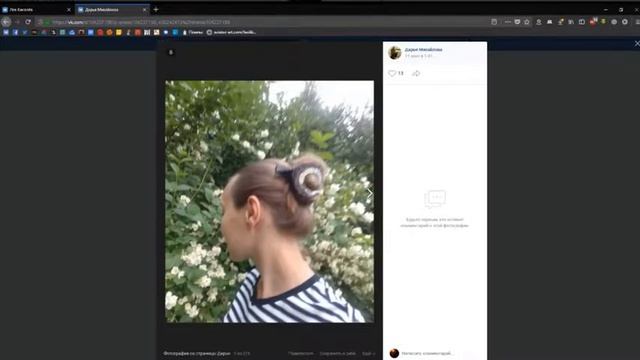The height and width of the screenshot is (360, 640).
Task: Open the Library toolbar icon
Action: [571, 22]
